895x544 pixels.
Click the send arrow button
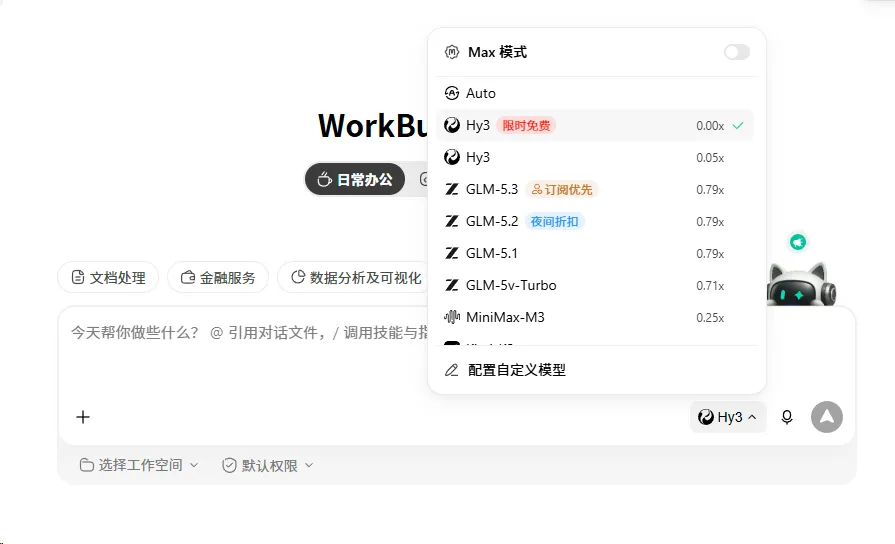click(x=827, y=417)
